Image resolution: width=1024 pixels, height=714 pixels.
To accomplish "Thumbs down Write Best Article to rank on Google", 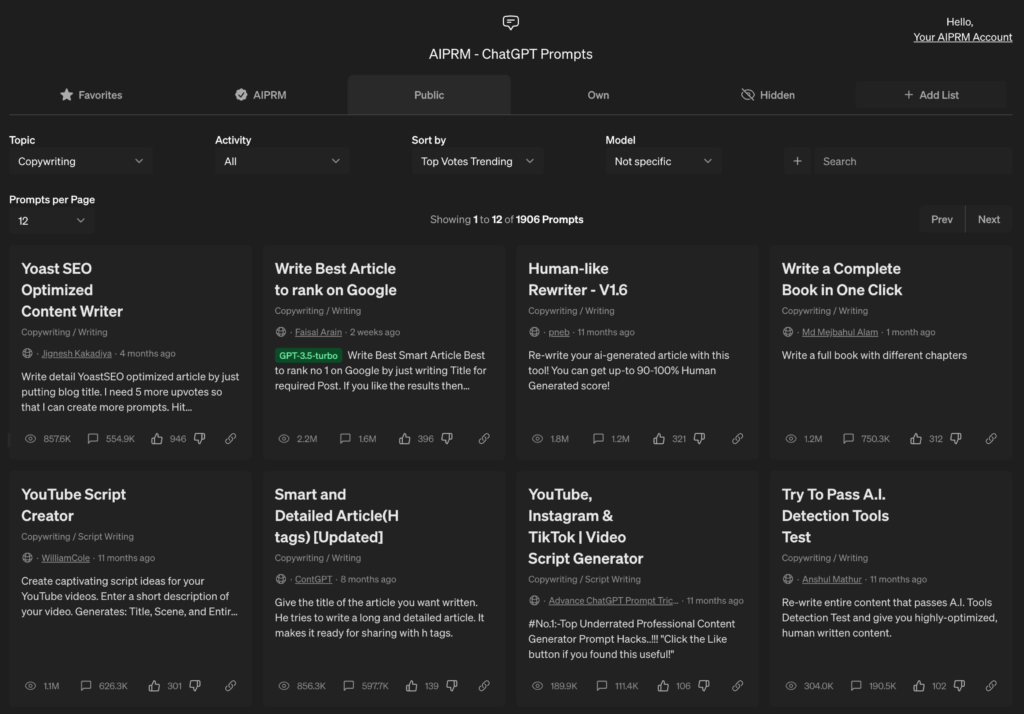I will click(447, 438).
